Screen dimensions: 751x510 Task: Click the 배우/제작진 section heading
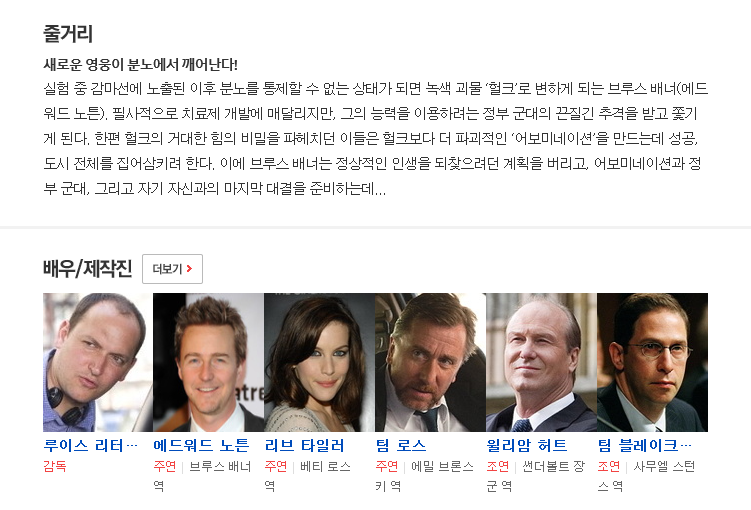pyautogui.click(x=88, y=269)
